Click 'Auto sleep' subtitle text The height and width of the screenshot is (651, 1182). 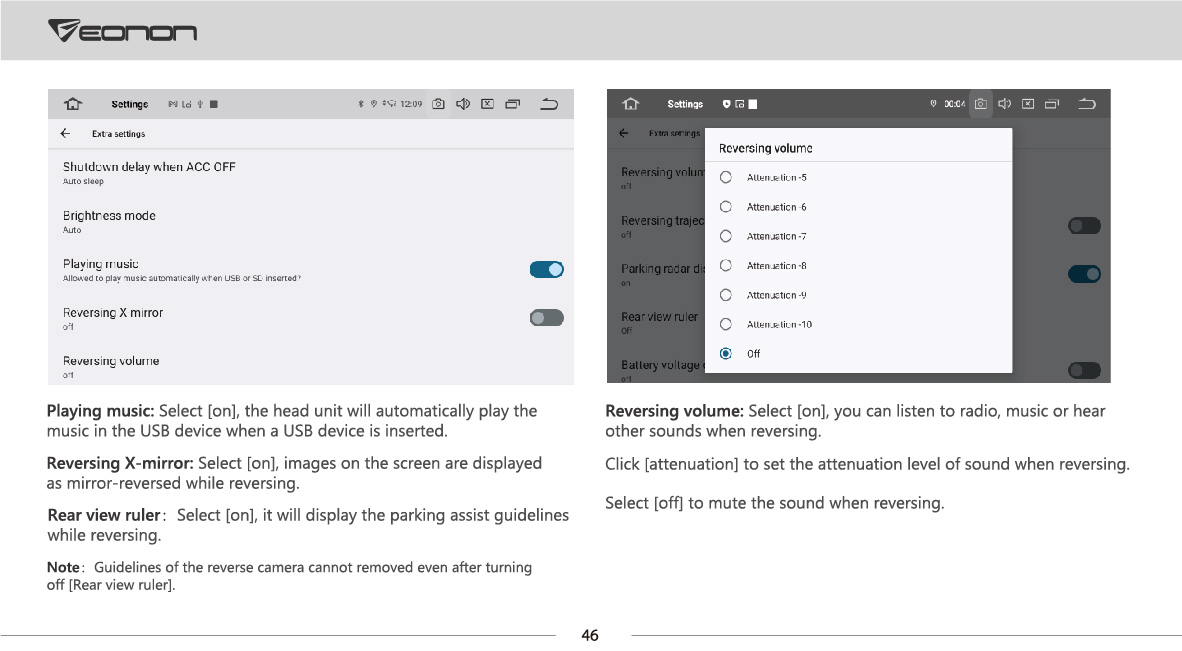[x=83, y=182]
